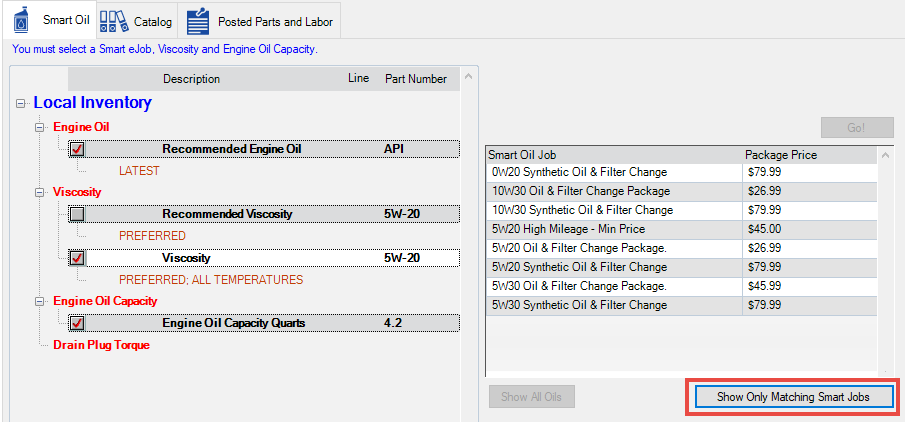This screenshot has width=905, height=422.
Task: Select the Drain Plug Torque tree item
Action: [101, 345]
